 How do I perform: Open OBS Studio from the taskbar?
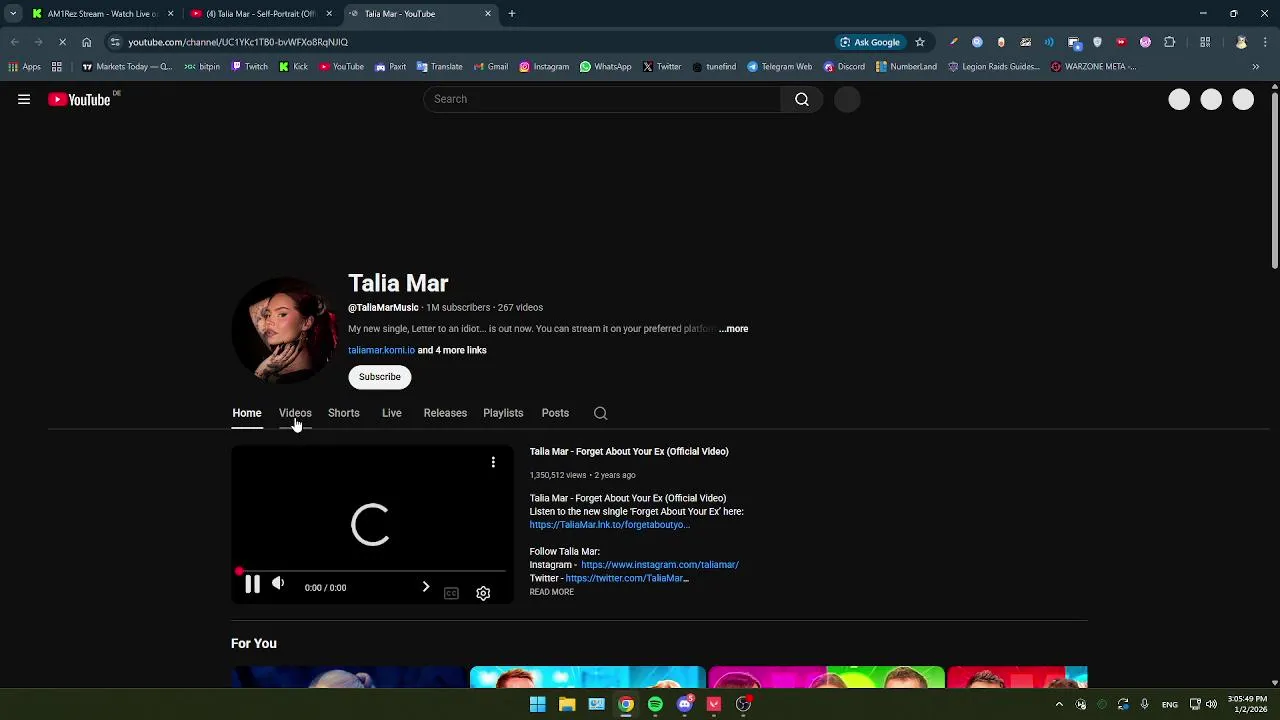pos(743,704)
